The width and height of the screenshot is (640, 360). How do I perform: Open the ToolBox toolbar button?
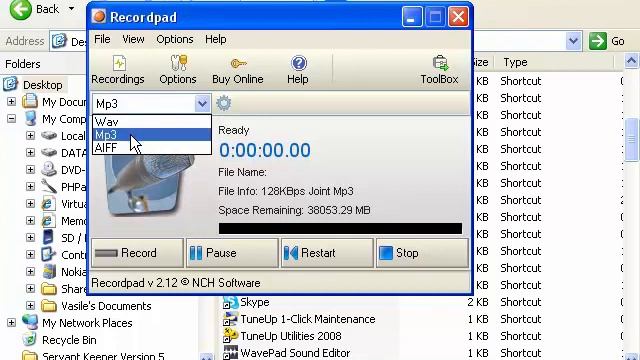(x=440, y=70)
